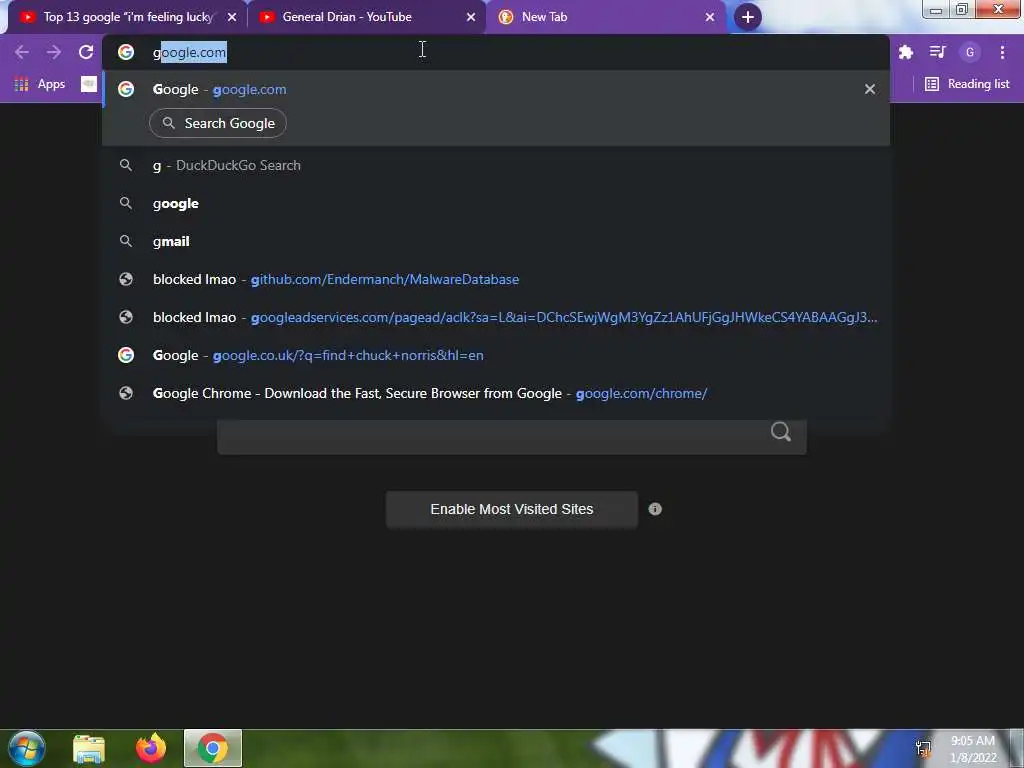The width and height of the screenshot is (1024, 768).
Task: Open the profile avatar G icon
Action: pyautogui.click(x=970, y=52)
